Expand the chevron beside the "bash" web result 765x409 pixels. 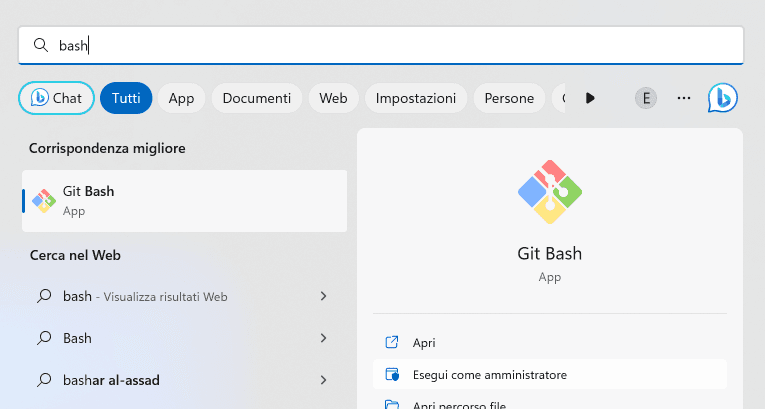pos(323,296)
